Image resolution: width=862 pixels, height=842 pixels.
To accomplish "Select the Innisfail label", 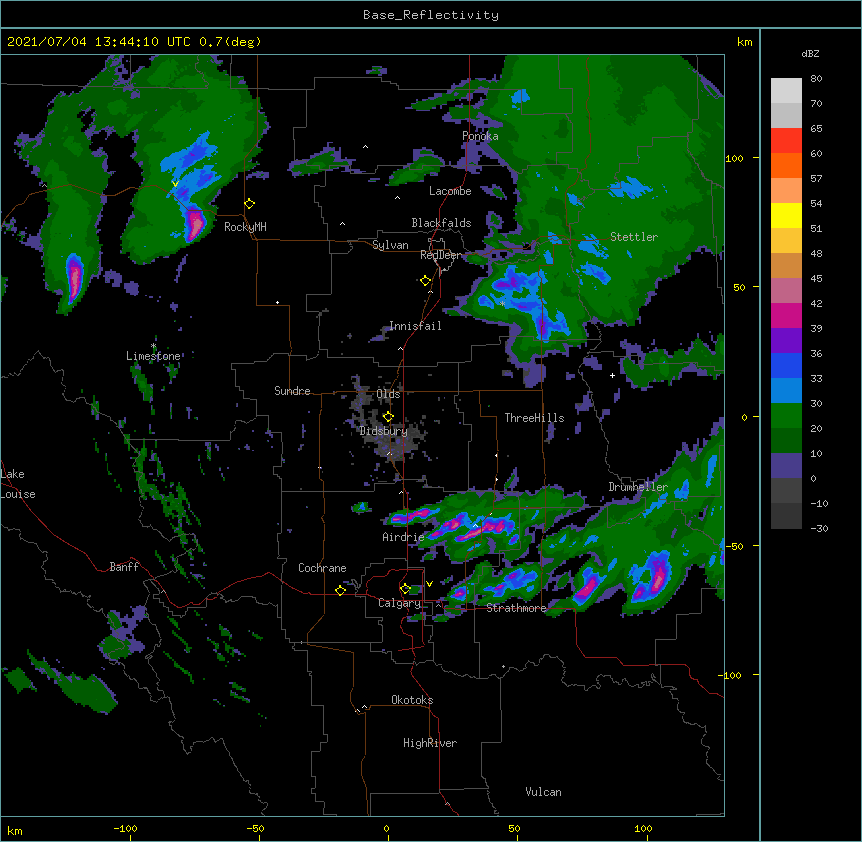I will tap(415, 326).
